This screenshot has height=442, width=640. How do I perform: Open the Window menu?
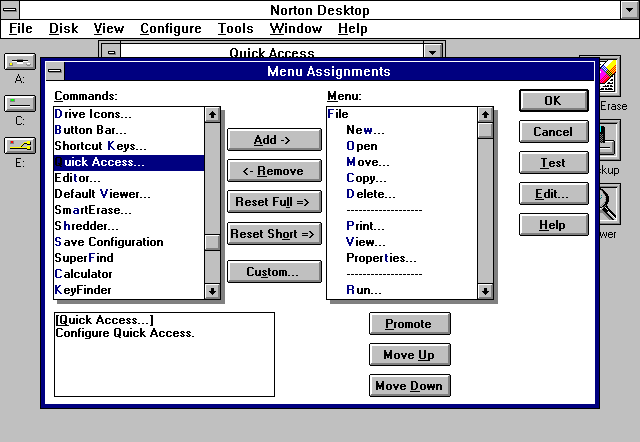[296, 29]
